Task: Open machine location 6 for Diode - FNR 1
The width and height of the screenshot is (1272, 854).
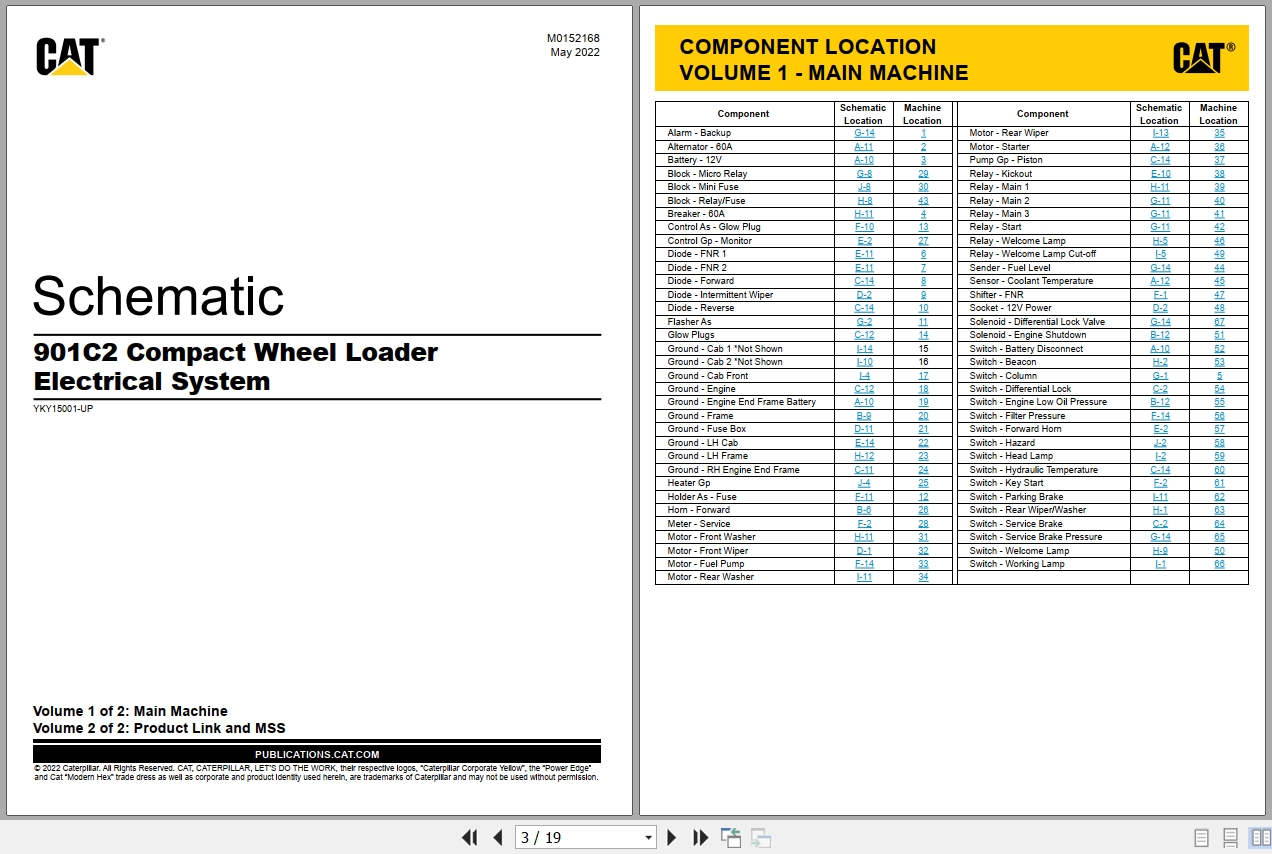Action: point(923,254)
